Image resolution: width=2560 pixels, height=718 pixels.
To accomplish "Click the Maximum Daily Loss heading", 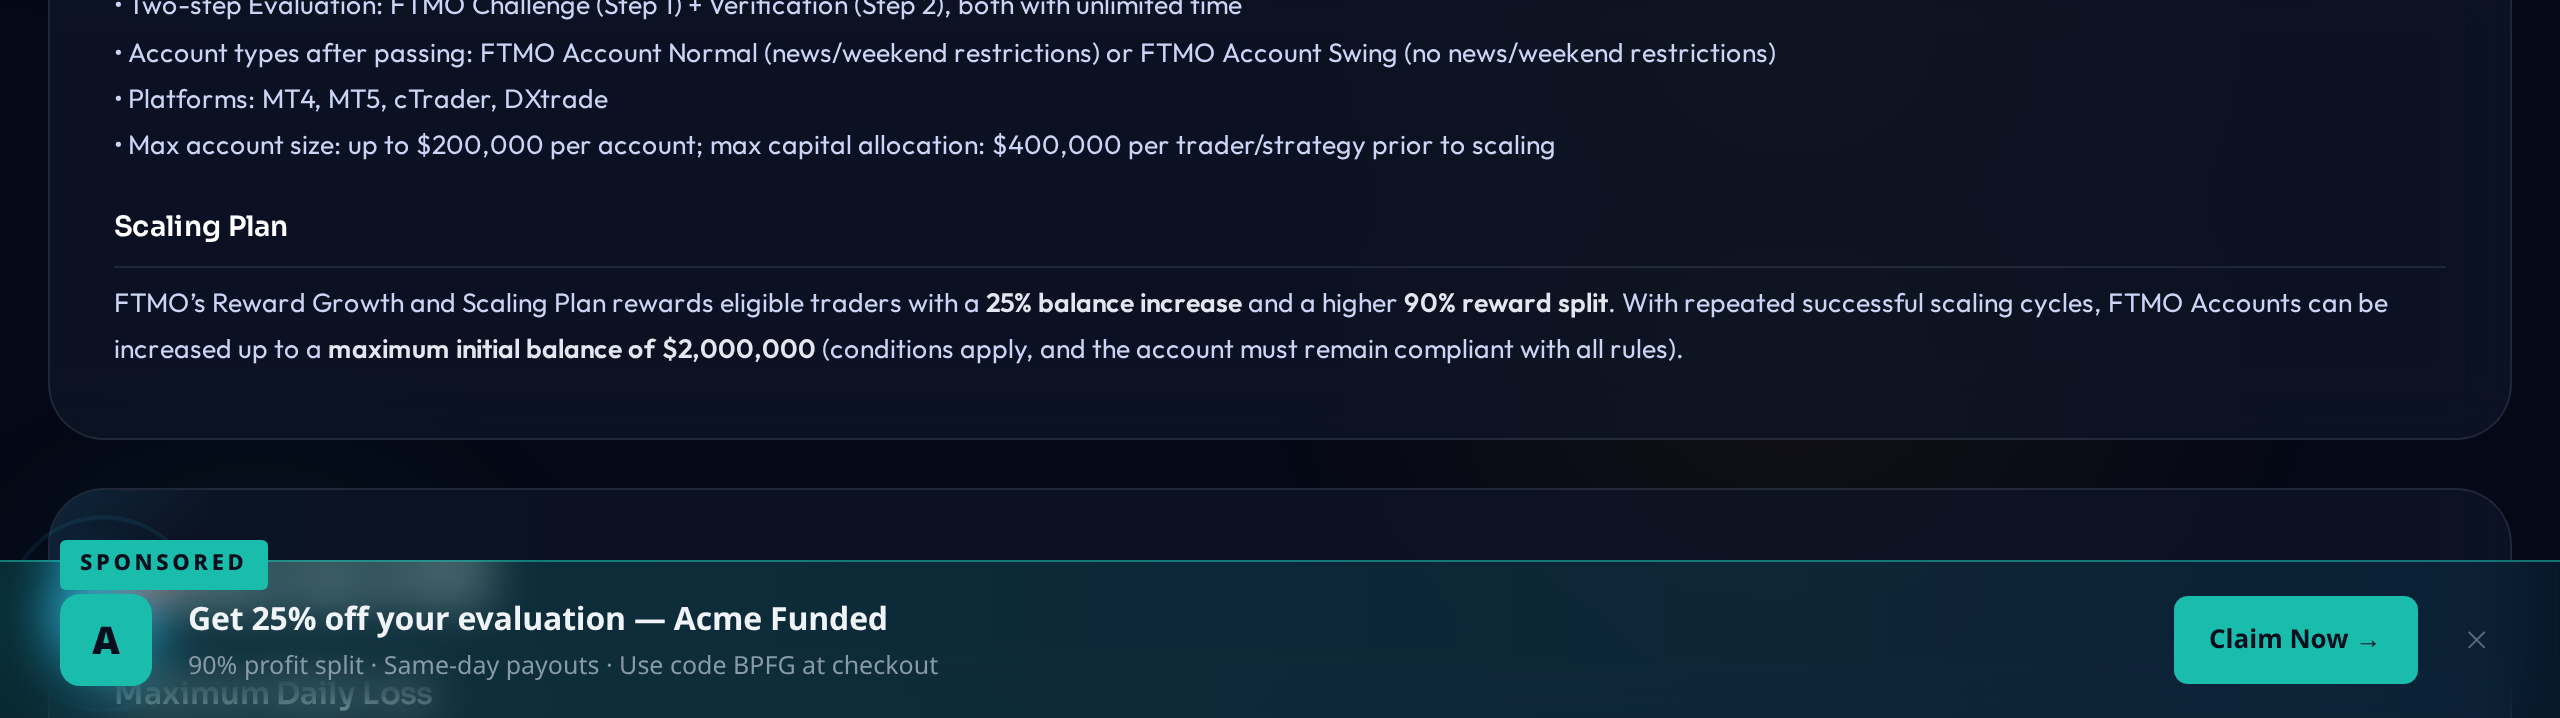I will 273,695.
